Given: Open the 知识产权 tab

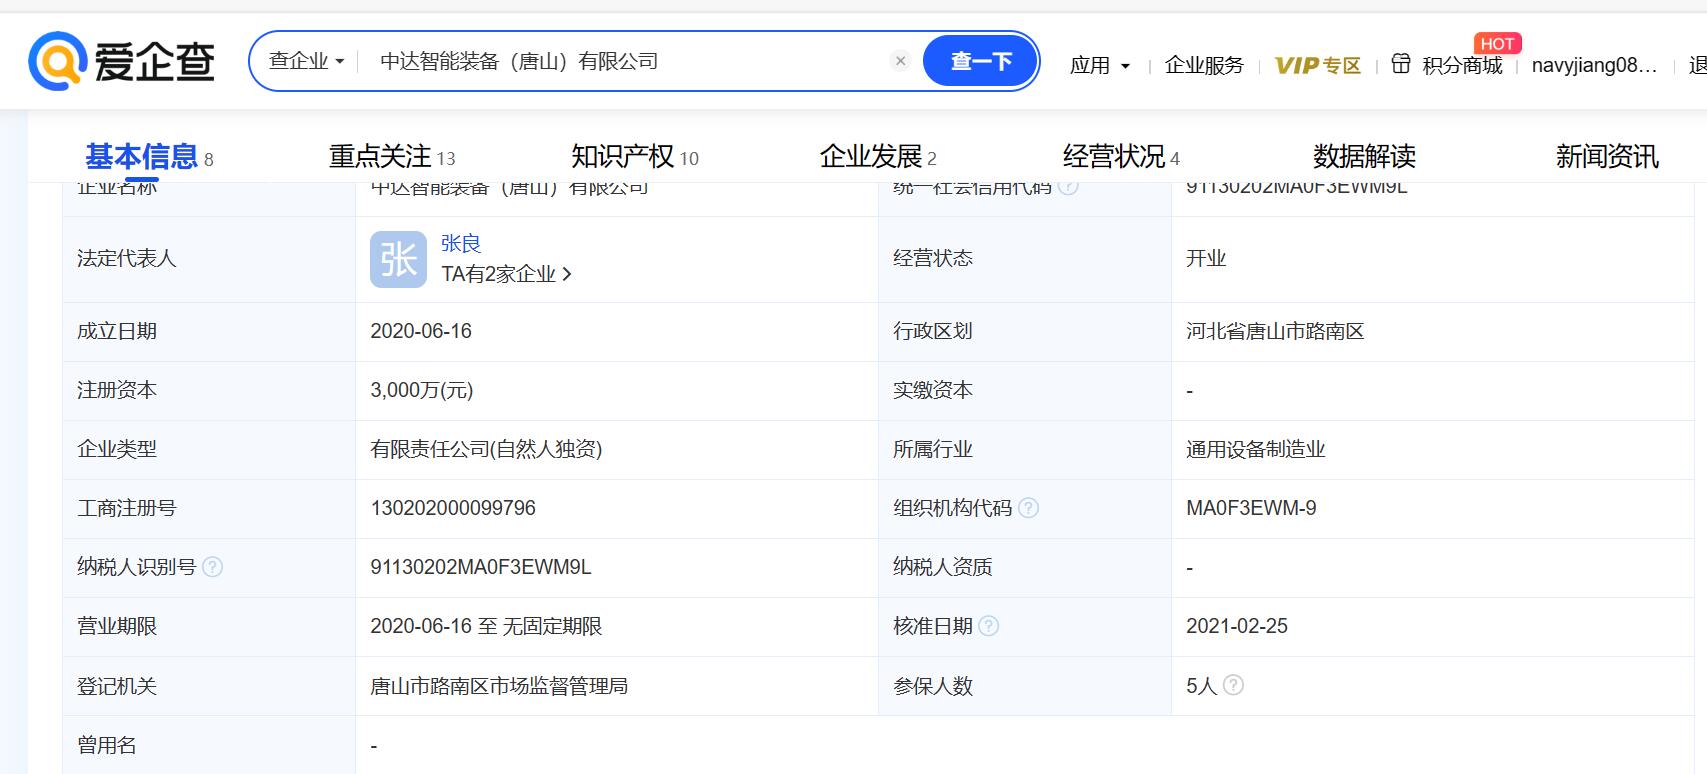Looking at the screenshot, I should point(635,157).
